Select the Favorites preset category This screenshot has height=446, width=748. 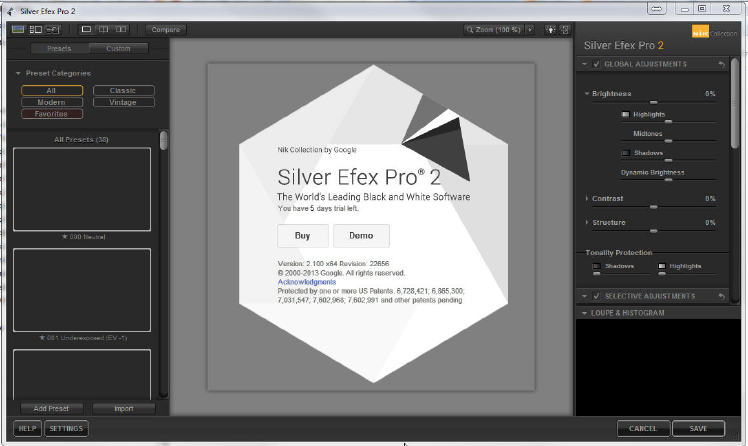coord(52,114)
